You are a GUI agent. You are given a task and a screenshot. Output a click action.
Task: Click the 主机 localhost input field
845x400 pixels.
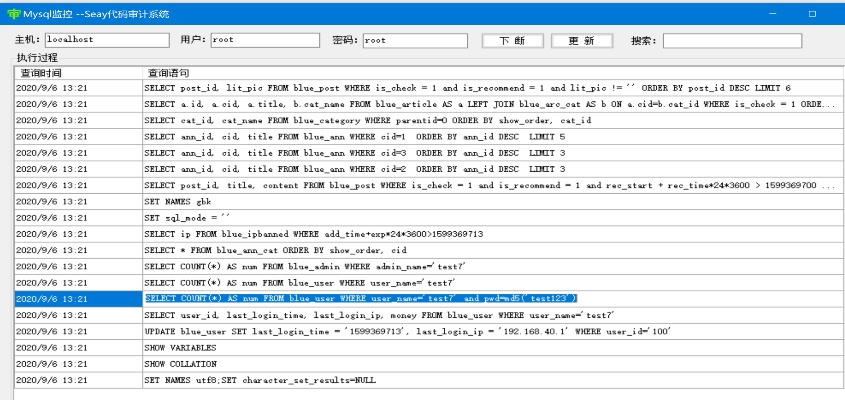(x=107, y=40)
